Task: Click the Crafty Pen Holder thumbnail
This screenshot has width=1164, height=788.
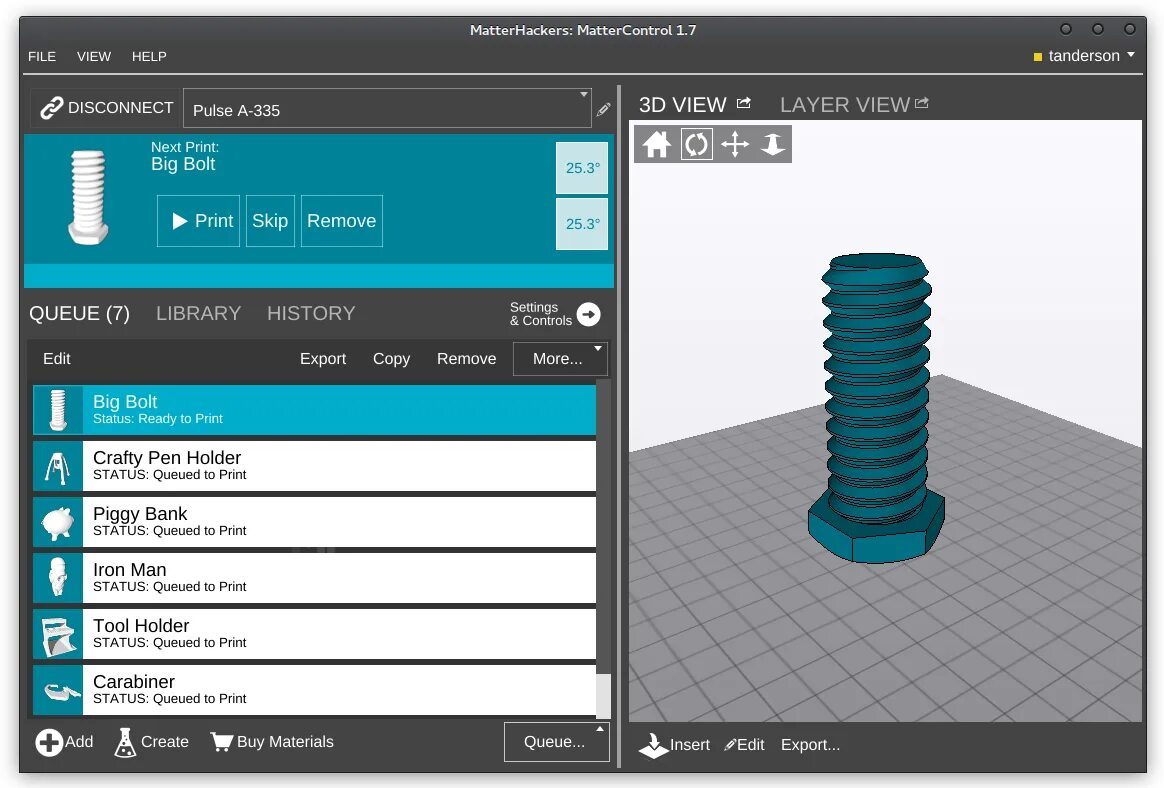Action: click(58, 466)
